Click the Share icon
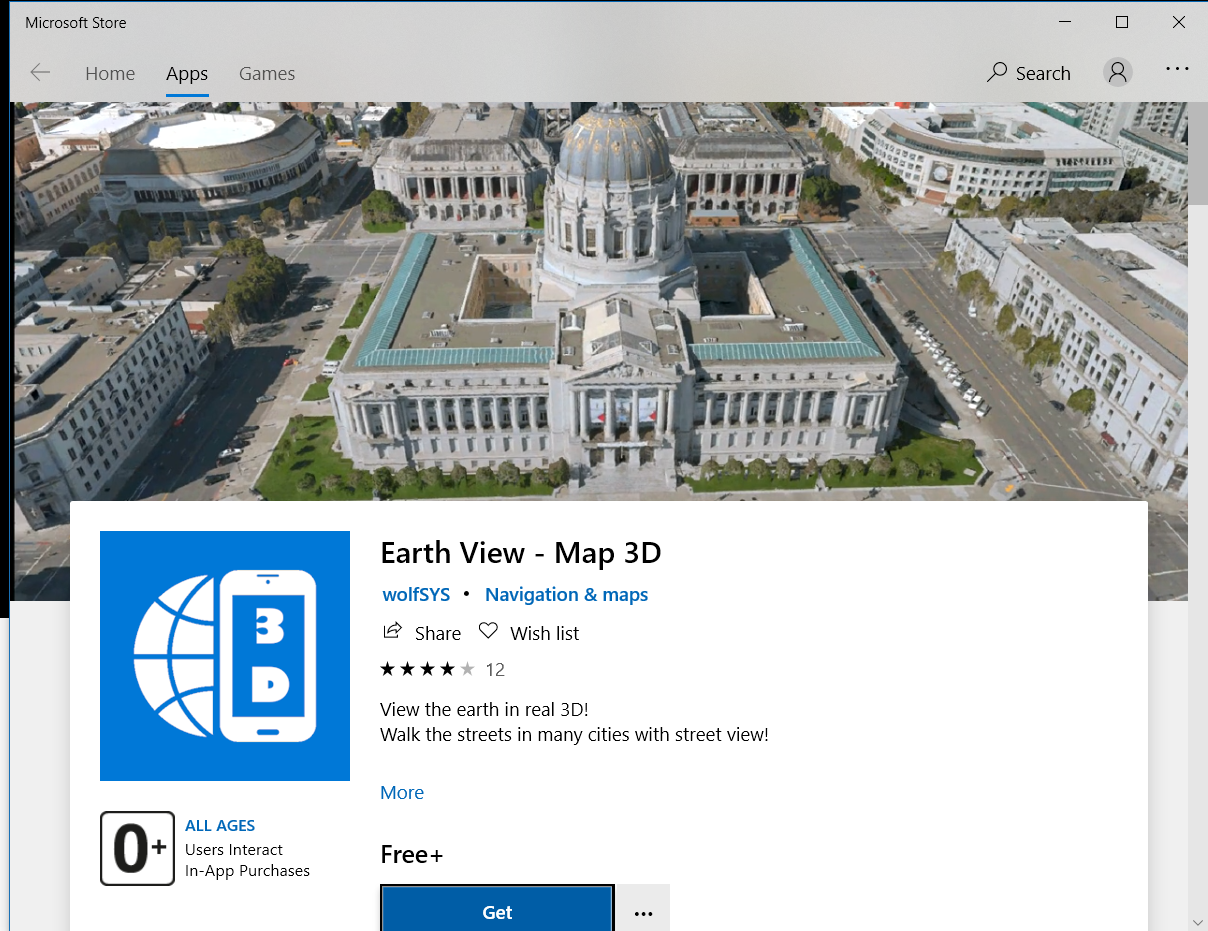 click(393, 632)
